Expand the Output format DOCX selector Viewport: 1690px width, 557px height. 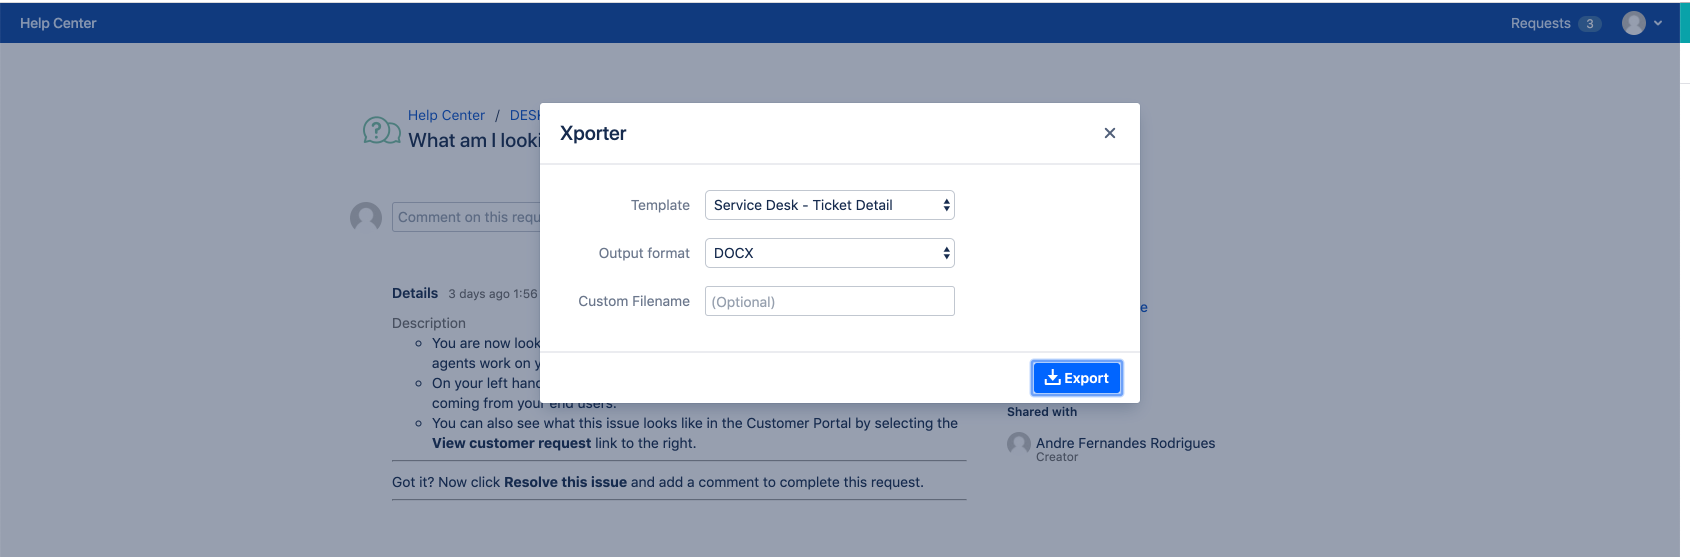click(x=829, y=253)
